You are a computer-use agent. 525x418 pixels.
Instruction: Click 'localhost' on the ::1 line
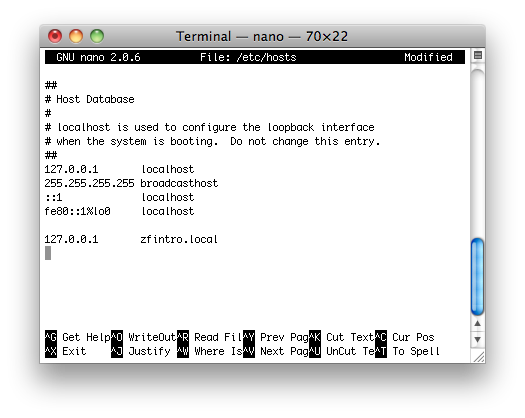click(168, 197)
